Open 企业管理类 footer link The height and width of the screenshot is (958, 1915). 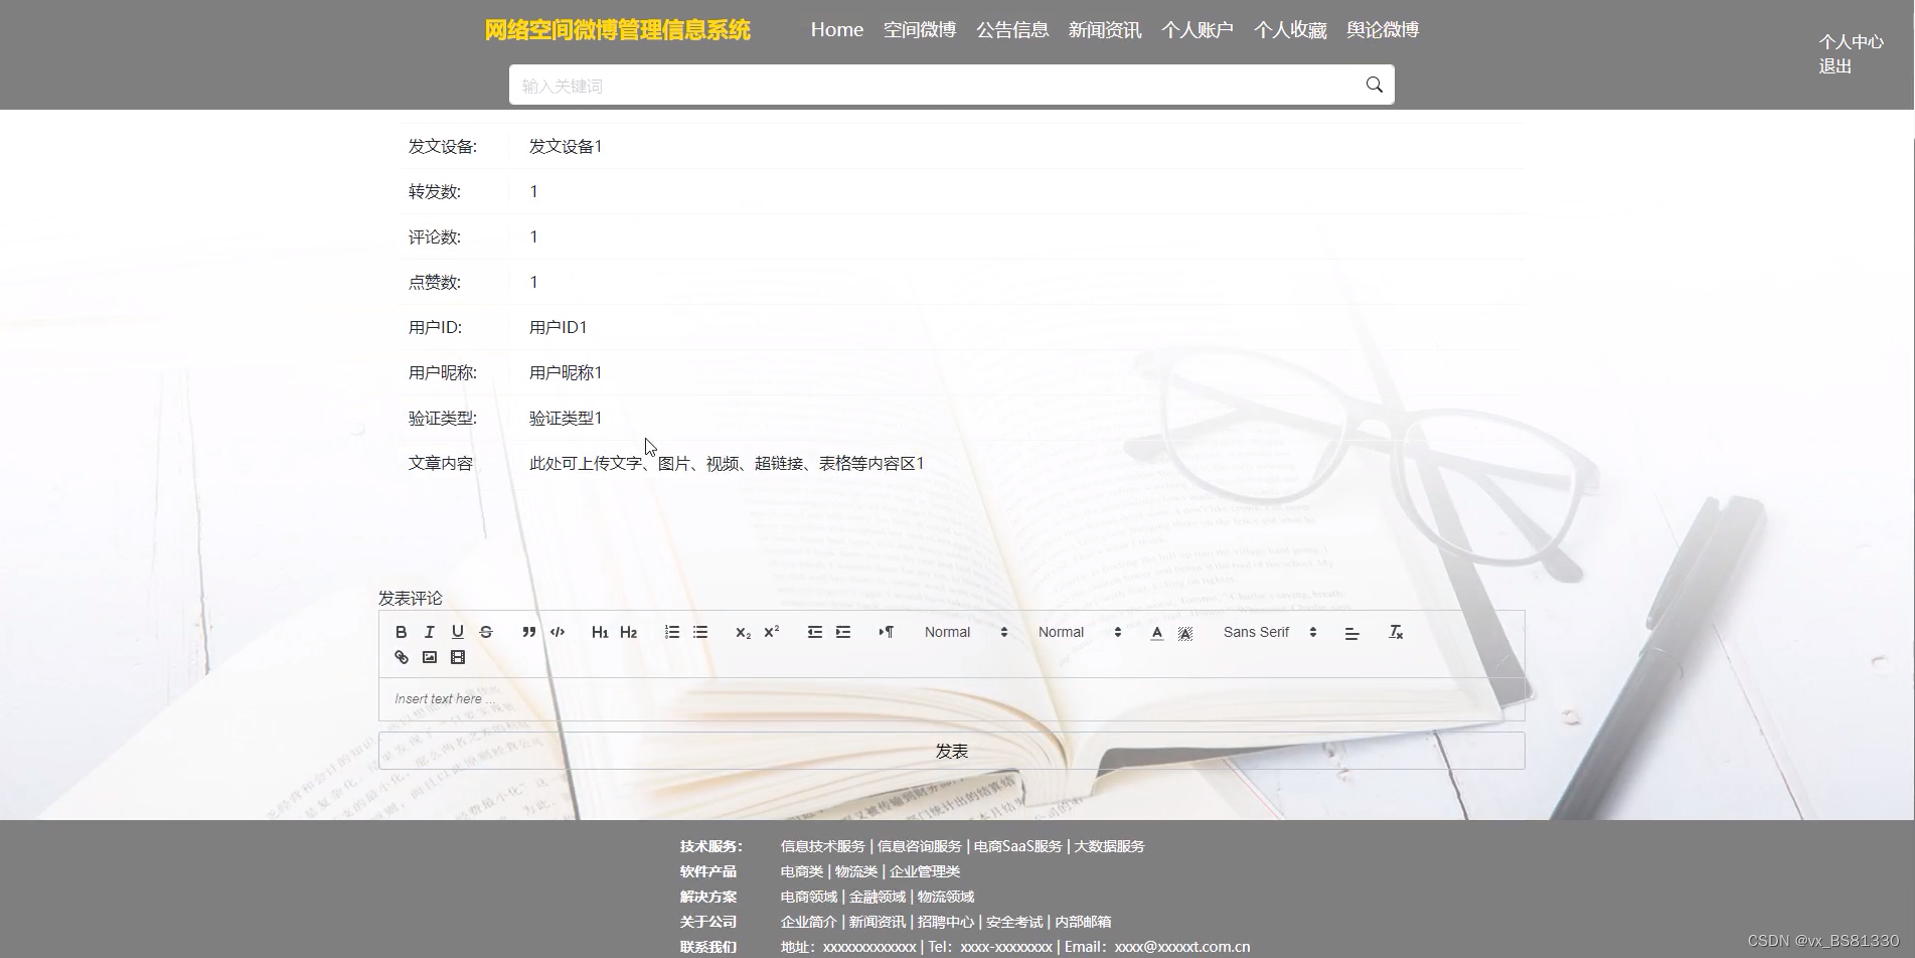coord(924,871)
